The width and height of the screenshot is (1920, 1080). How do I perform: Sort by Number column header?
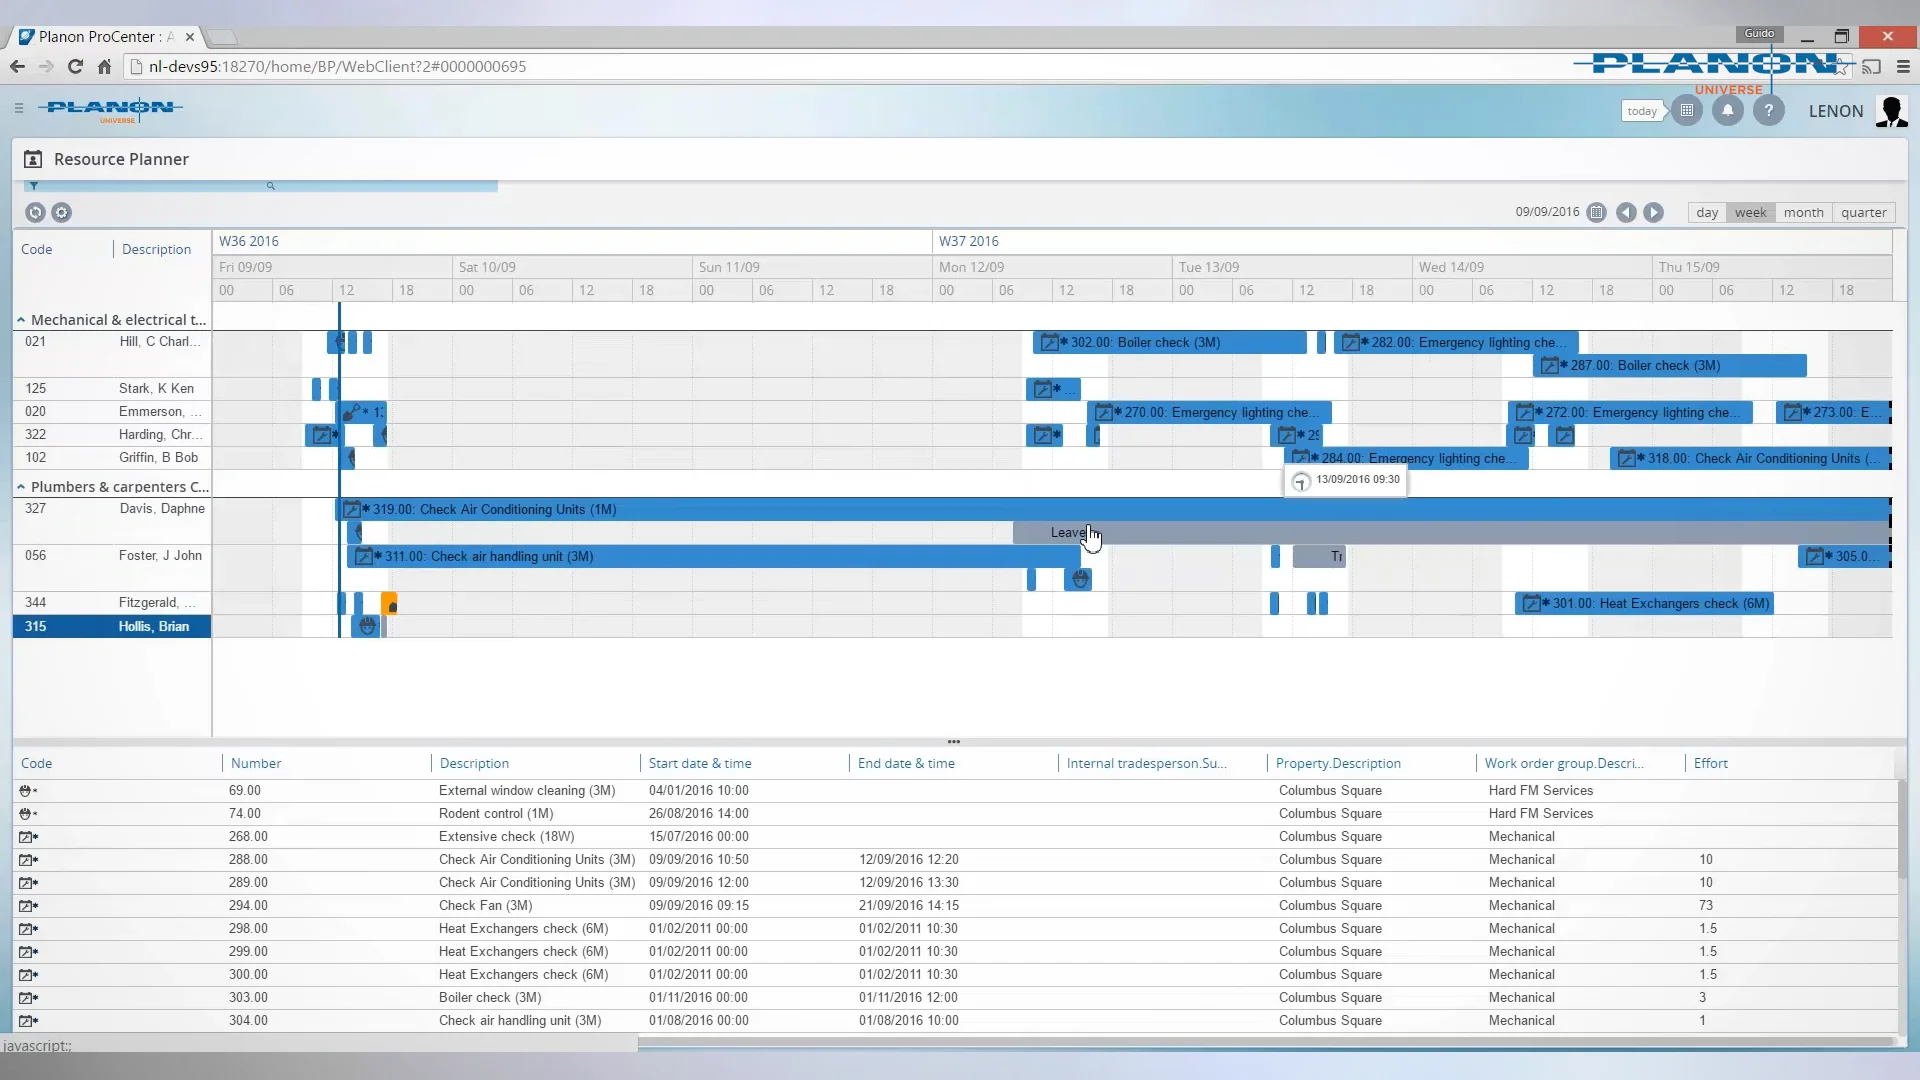pyautogui.click(x=256, y=763)
